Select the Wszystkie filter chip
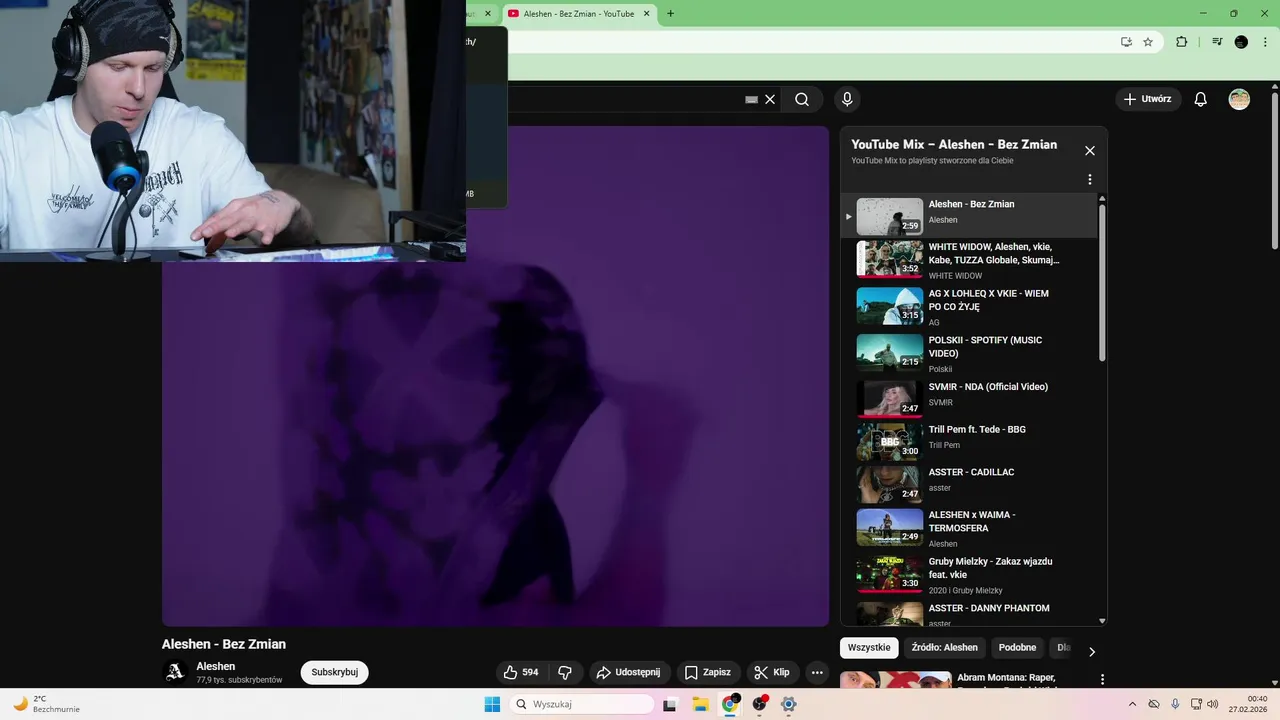This screenshot has width=1280, height=720. tap(869, 647)
